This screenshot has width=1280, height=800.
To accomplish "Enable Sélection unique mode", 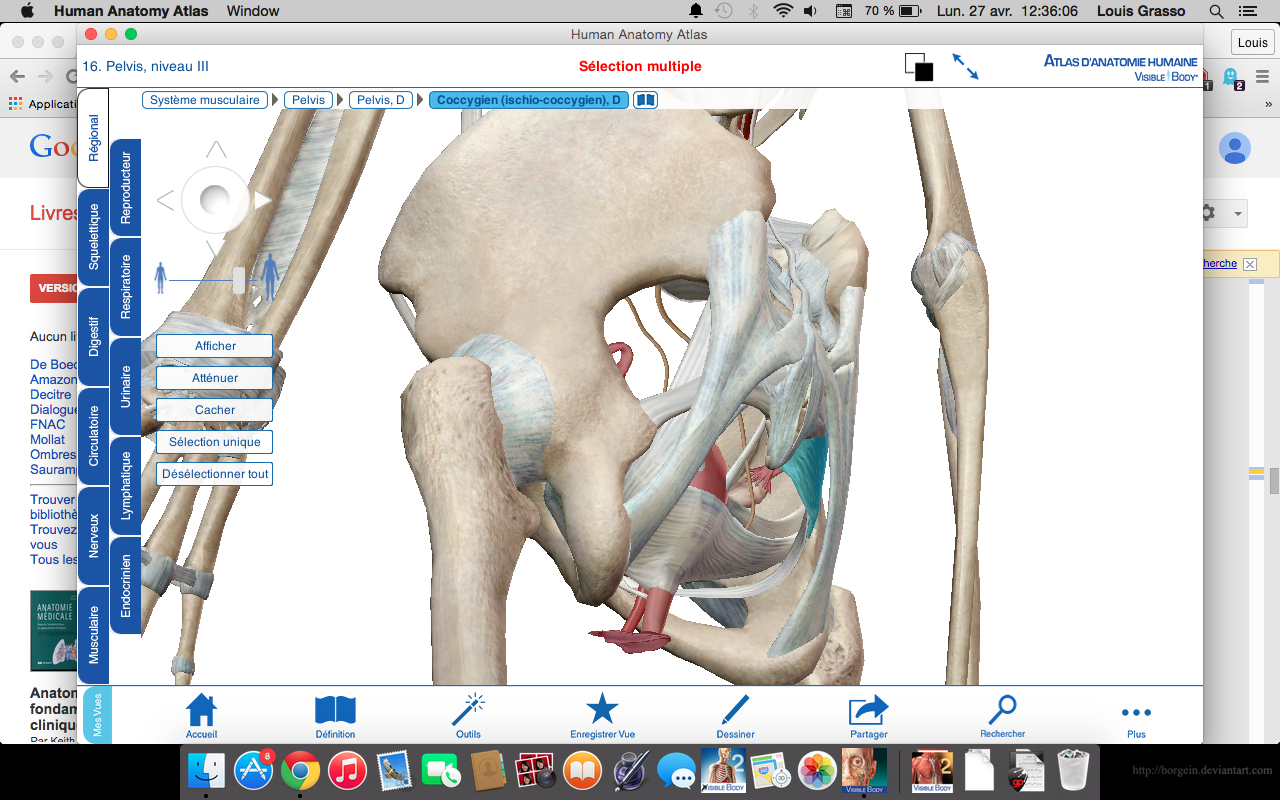I will point(214,442).
